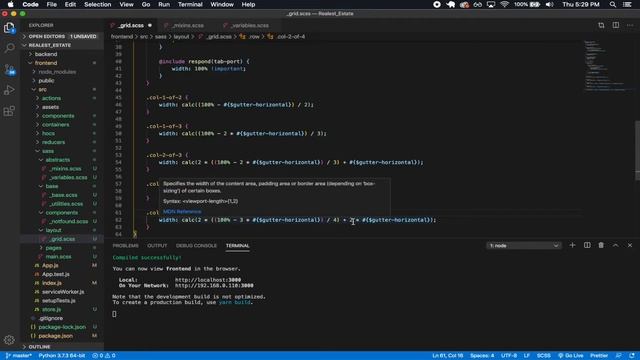Open the macOS Control Center list icon
Viewport: 640px width, 360px height.
click(627, 4)
